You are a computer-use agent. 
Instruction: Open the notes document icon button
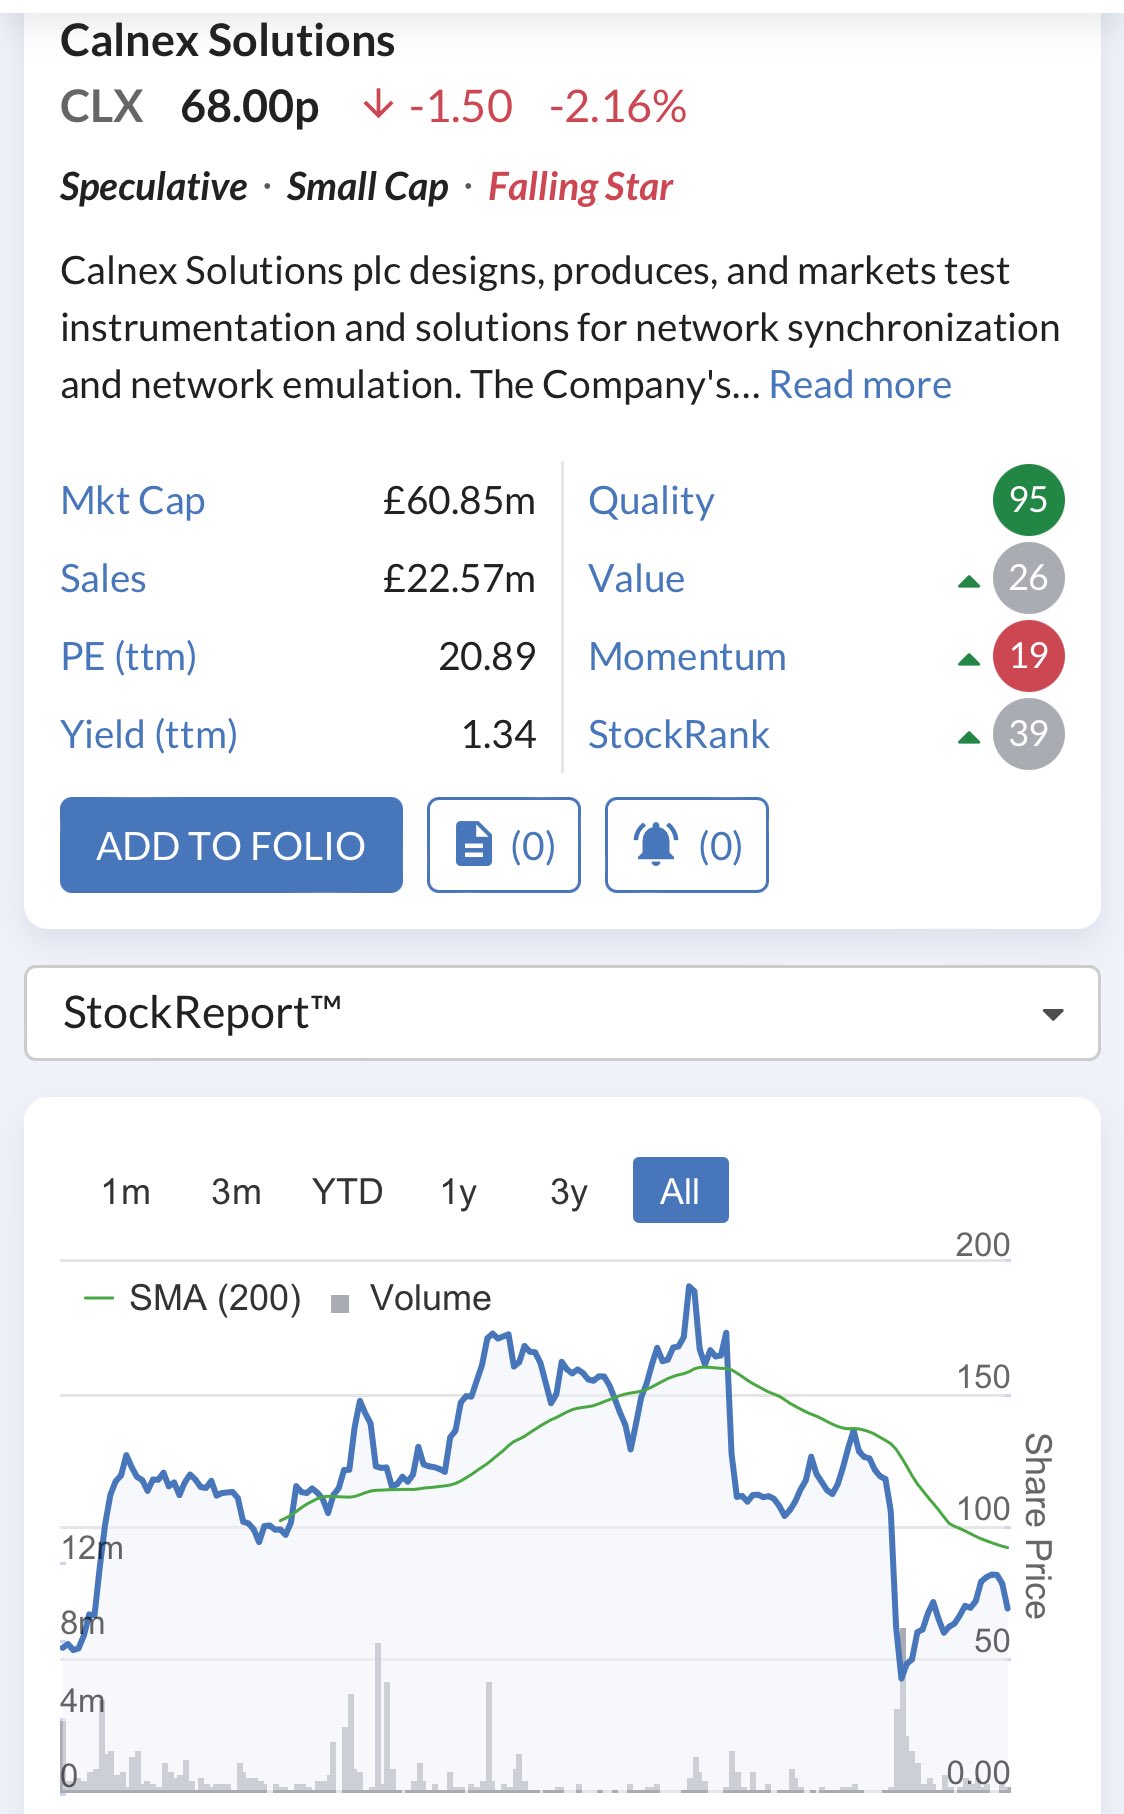click(x=504, y=845)
